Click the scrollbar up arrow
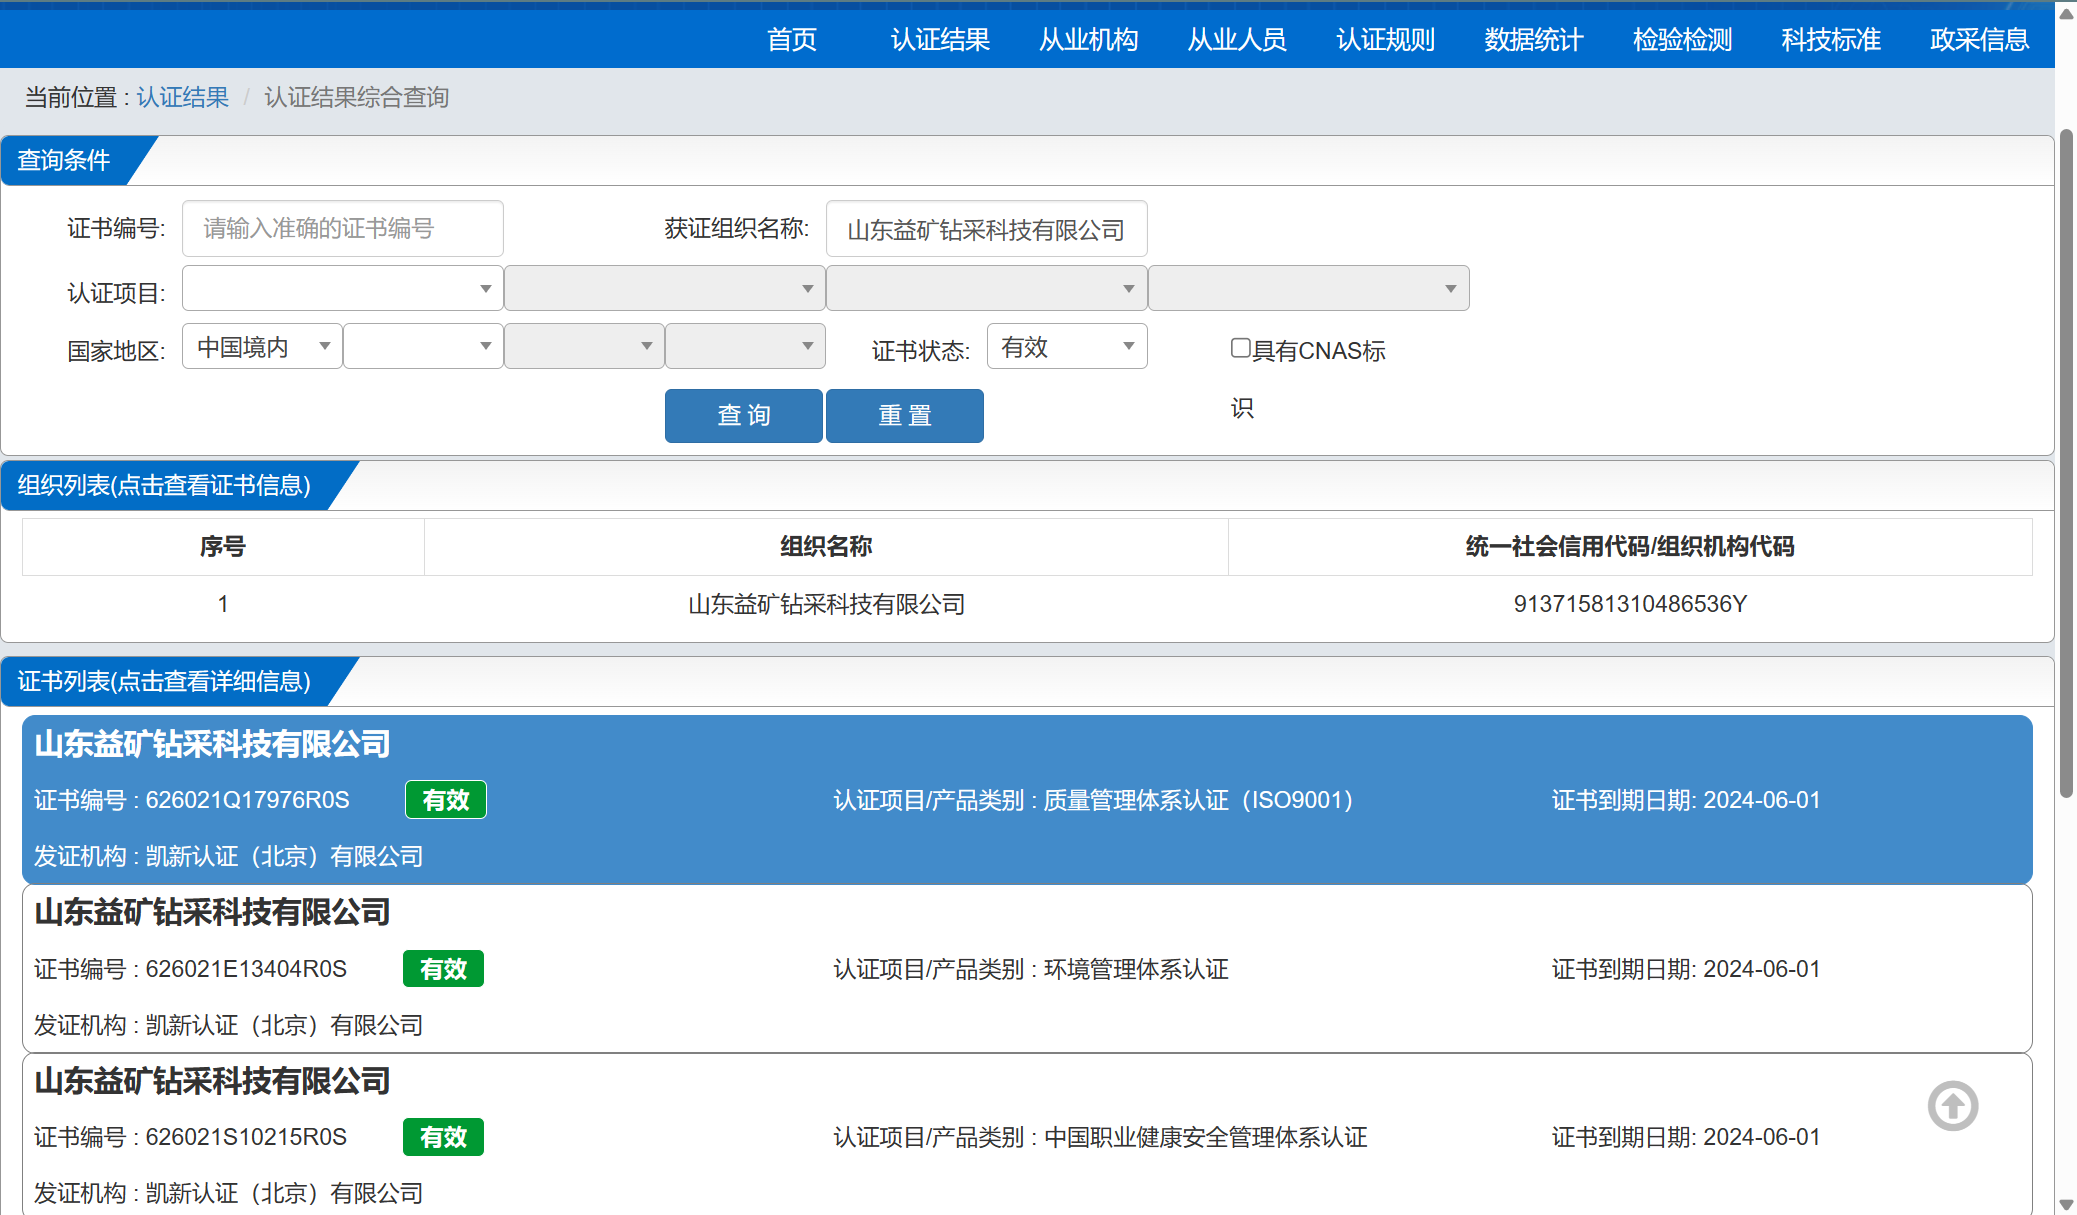The height and width of the screenshot is (1215, 2077). pyautogui.click(x=2066, y=13)
